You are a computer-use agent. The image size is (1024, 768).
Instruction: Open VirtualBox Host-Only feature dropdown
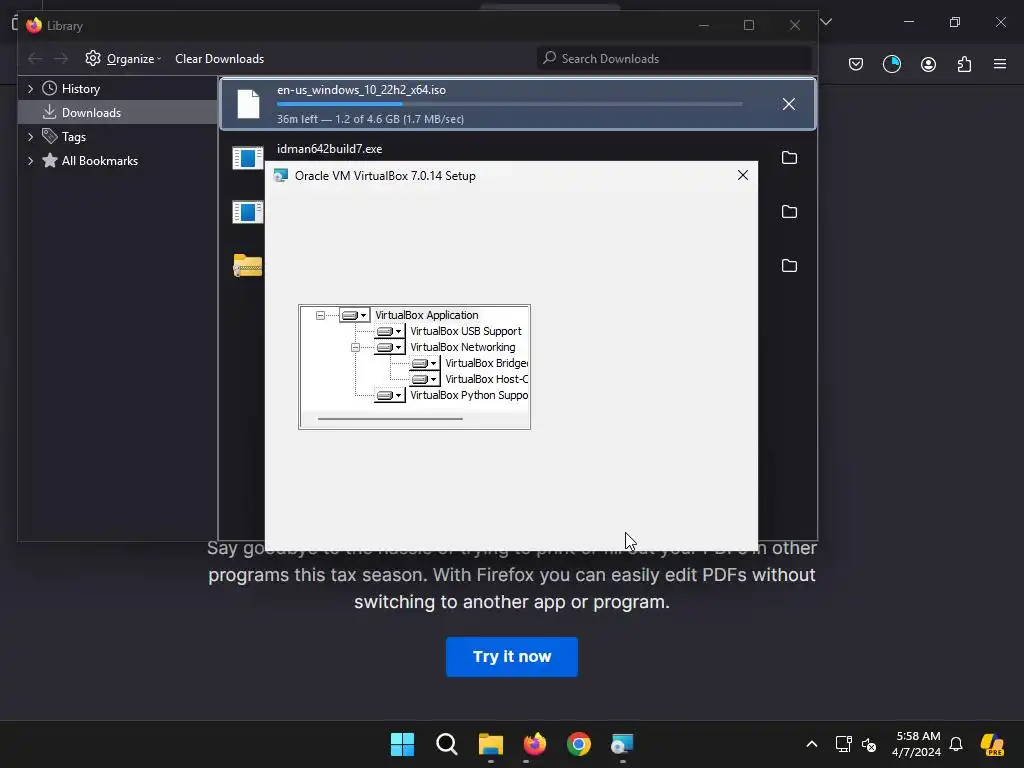425,379
